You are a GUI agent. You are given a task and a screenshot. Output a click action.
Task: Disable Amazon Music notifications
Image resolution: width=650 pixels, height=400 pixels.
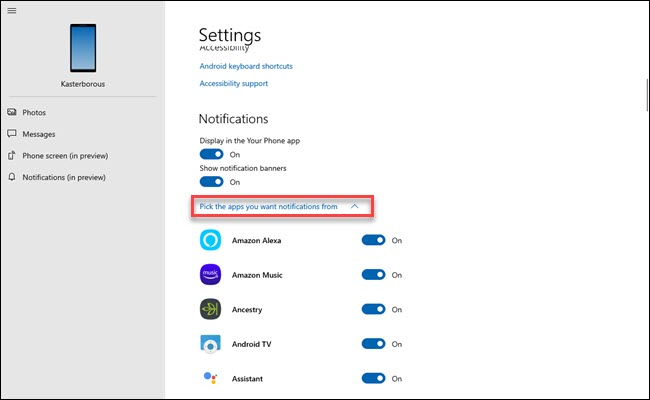coord(374,274)
